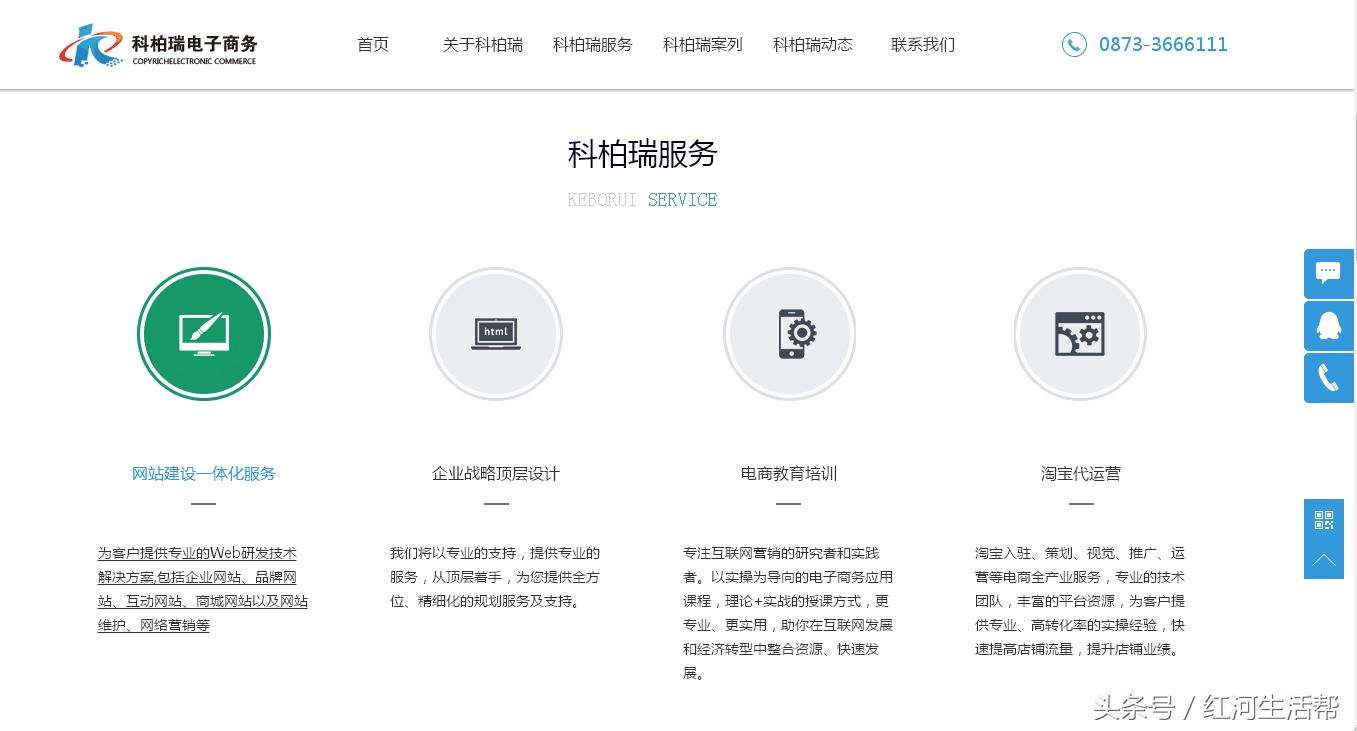This screenshot has width=1357, height=731.
Task: Open the 科柏瑞服务 navigation item
Action: click(x=592, y=44)
